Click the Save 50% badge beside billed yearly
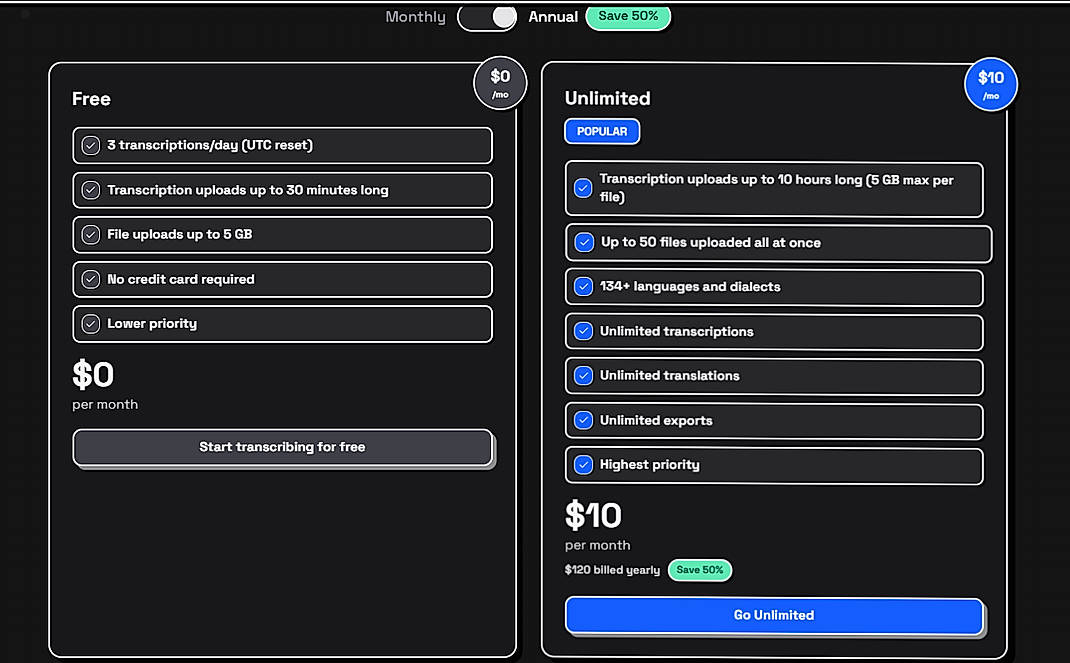 click(x=699, y=570)
